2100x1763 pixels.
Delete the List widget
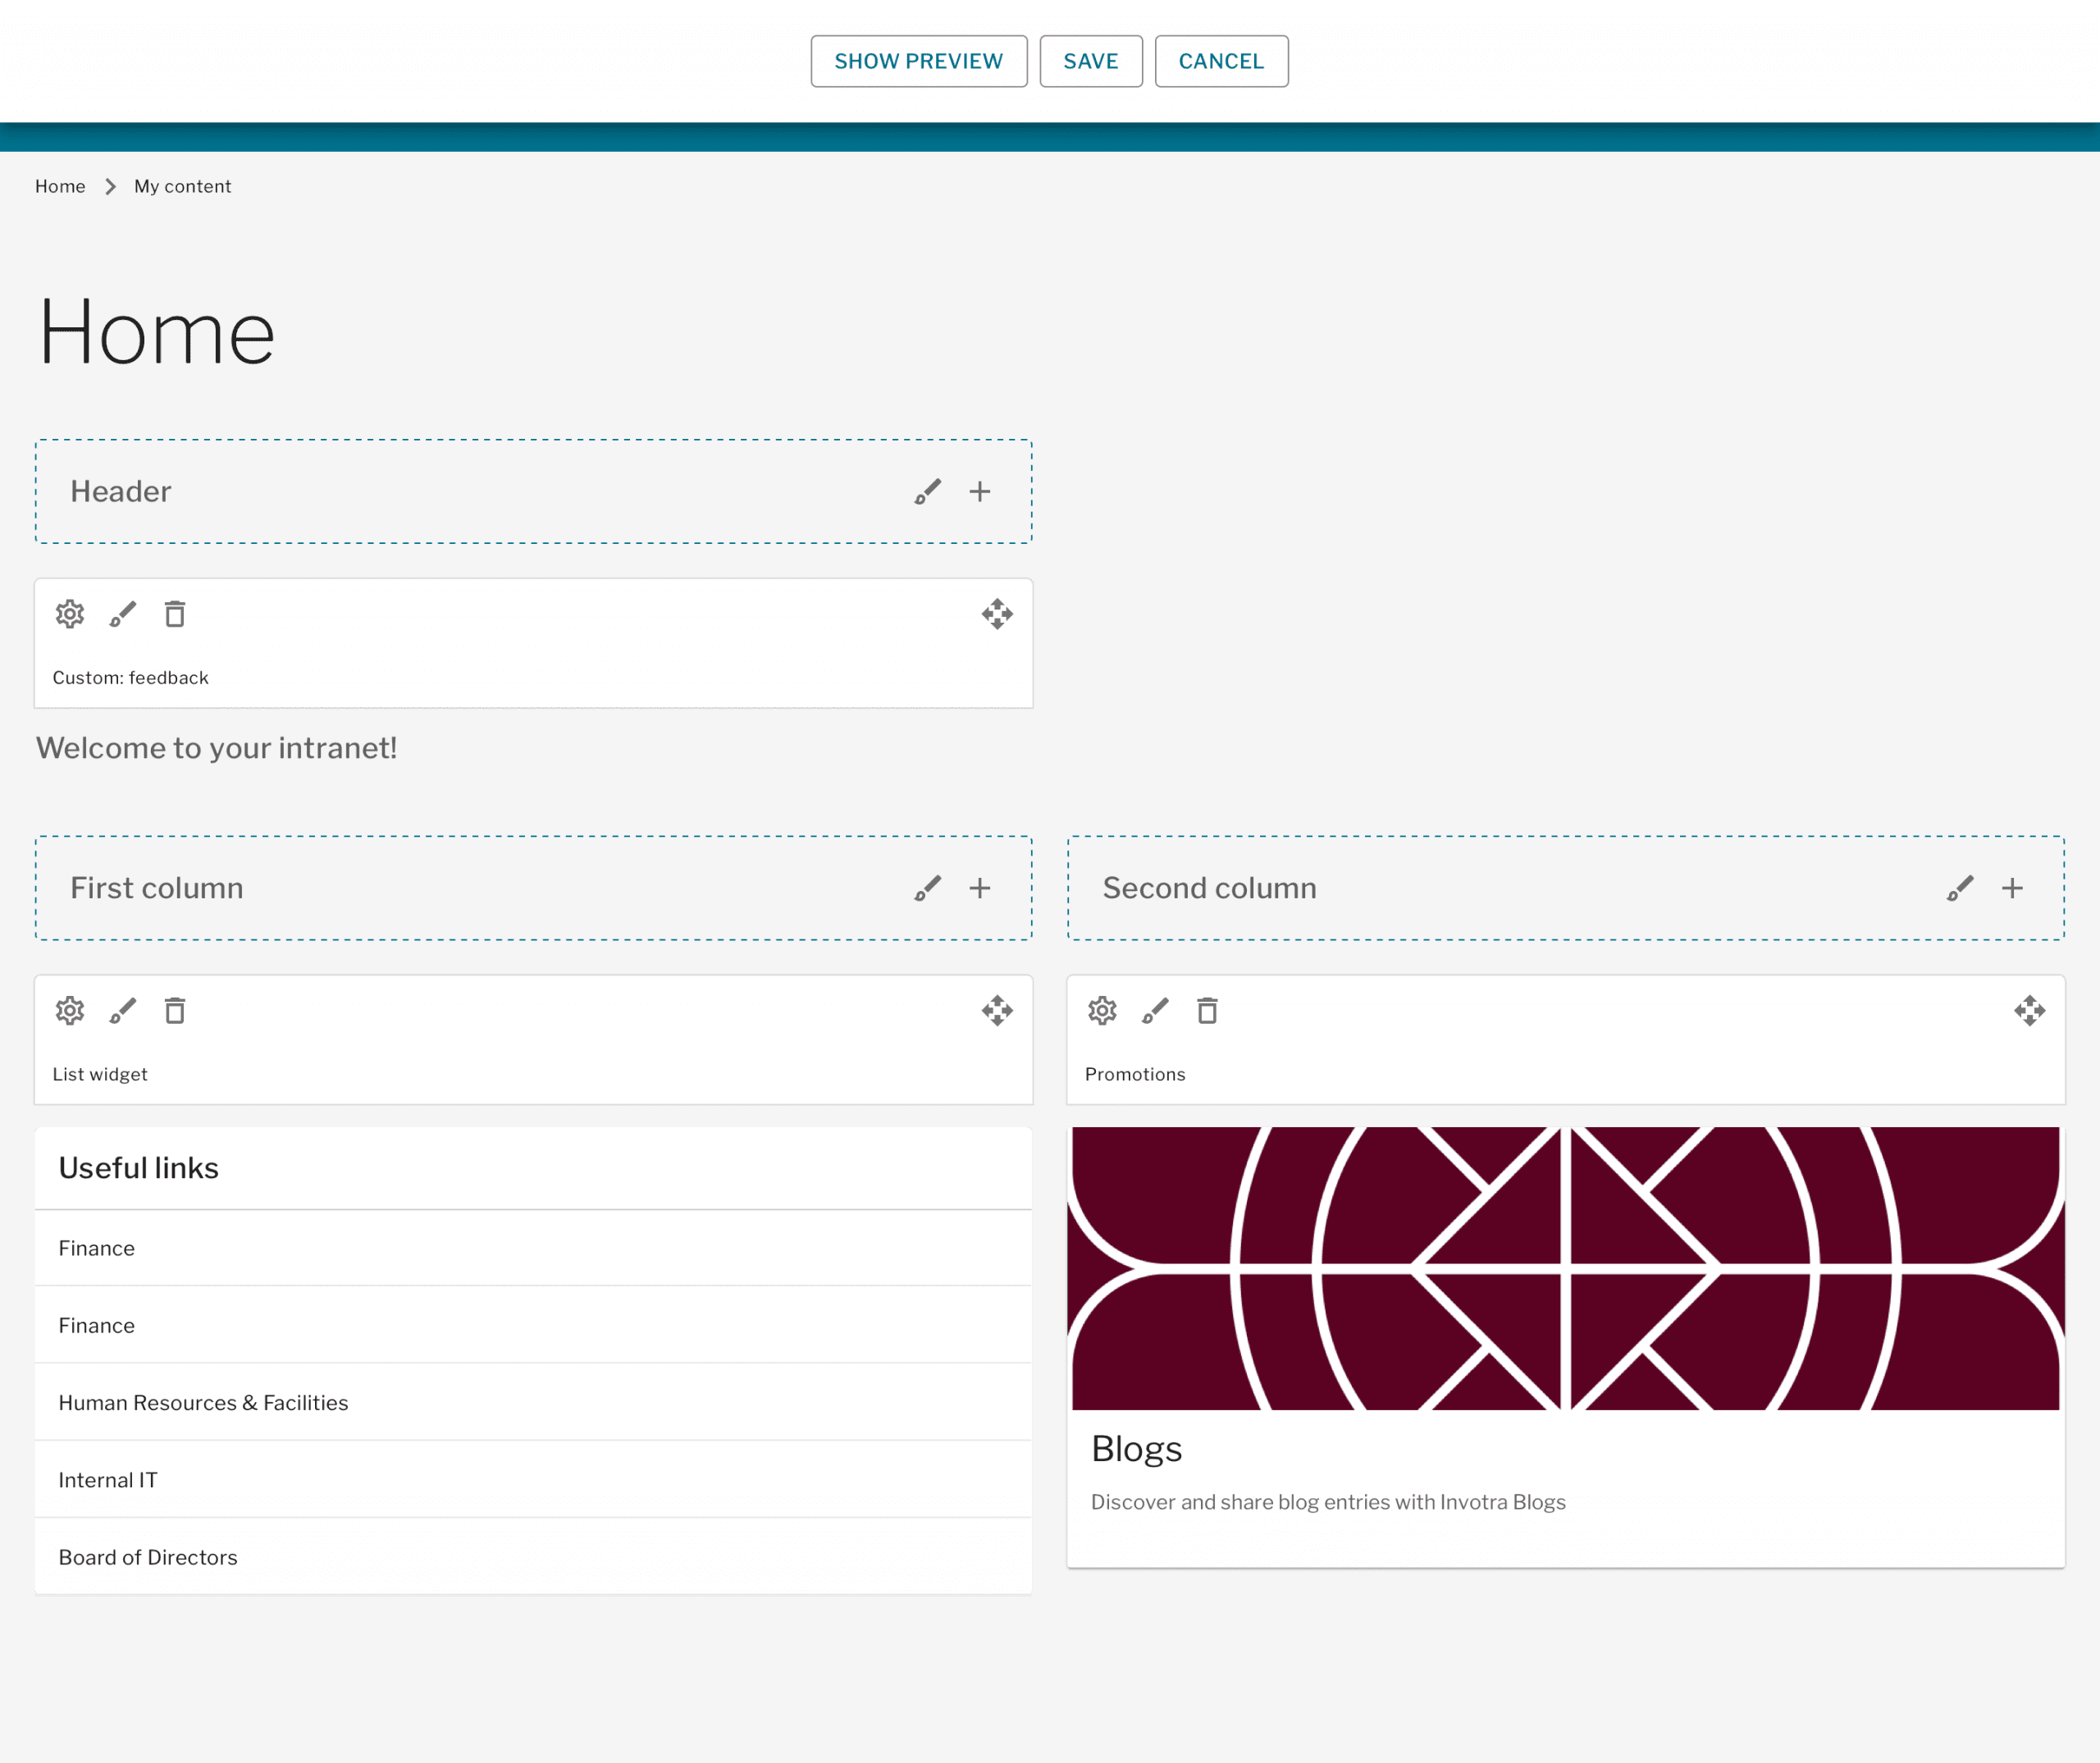click(175, 1011)
